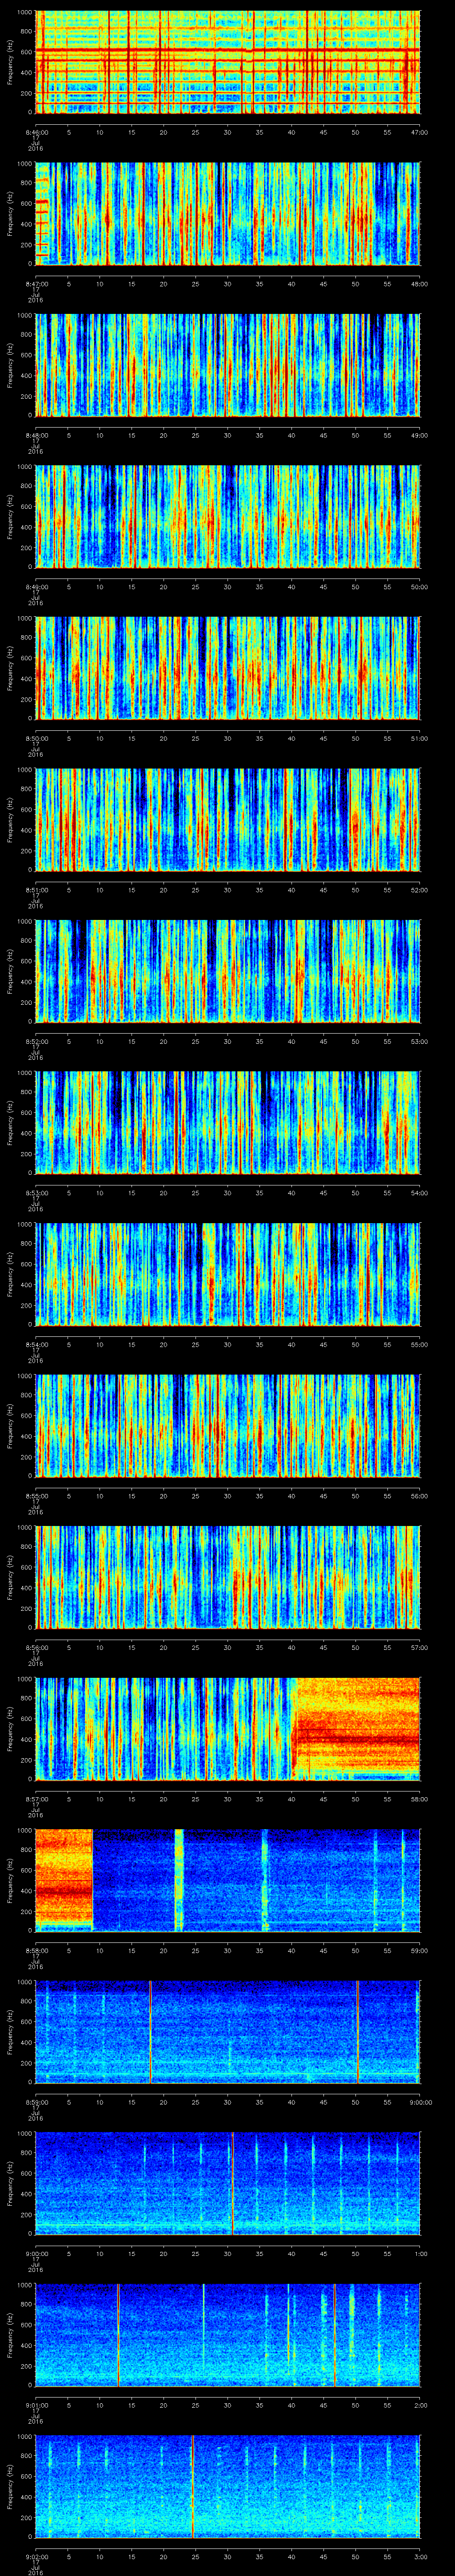The width and height of the screenshot is (455, 2576).
Task: Click the 8:53:00 start time label
Action: (36, 1193)
